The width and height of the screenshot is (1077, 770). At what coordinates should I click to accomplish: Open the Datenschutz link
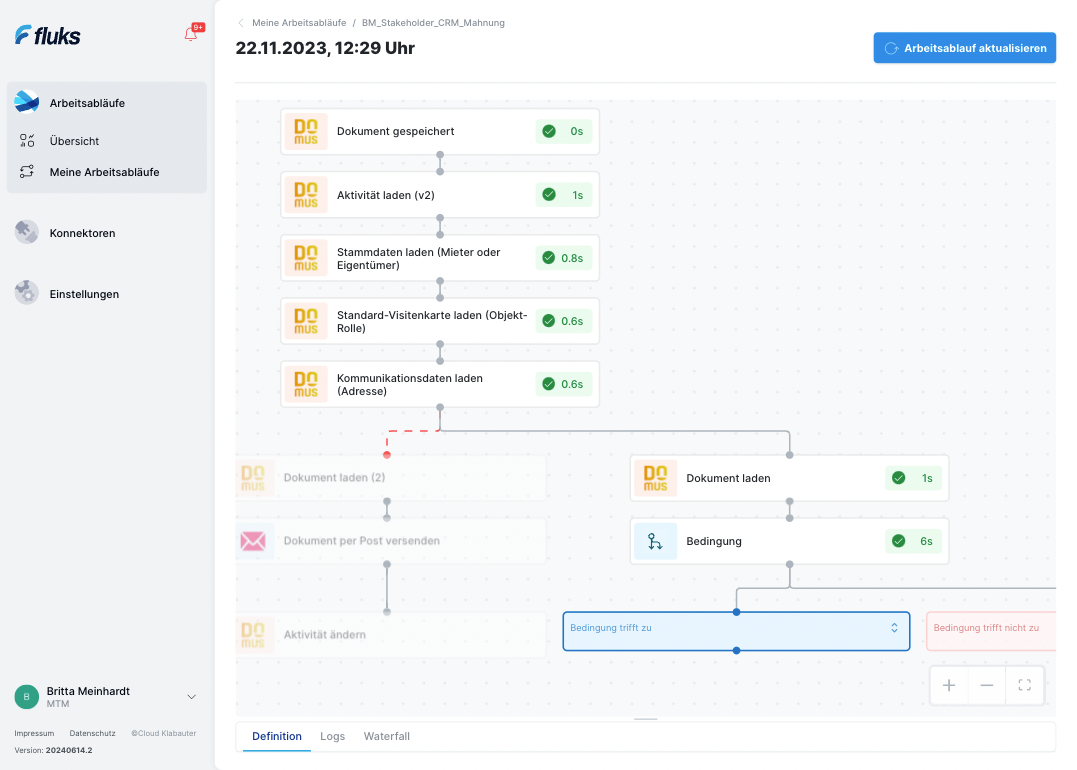[92, 733]
